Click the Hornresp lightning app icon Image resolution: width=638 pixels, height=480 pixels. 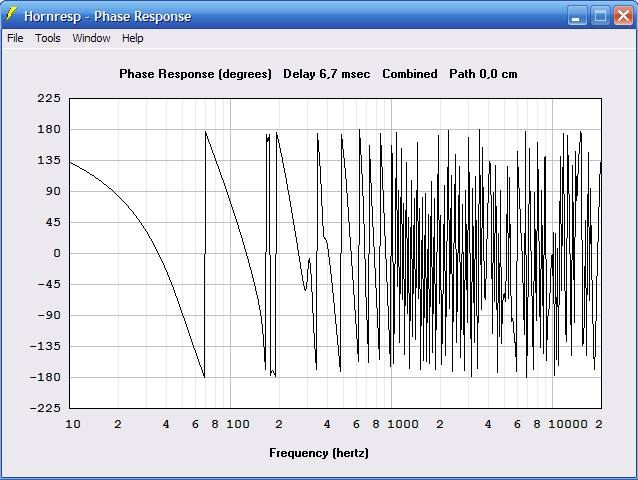[11, 15]
